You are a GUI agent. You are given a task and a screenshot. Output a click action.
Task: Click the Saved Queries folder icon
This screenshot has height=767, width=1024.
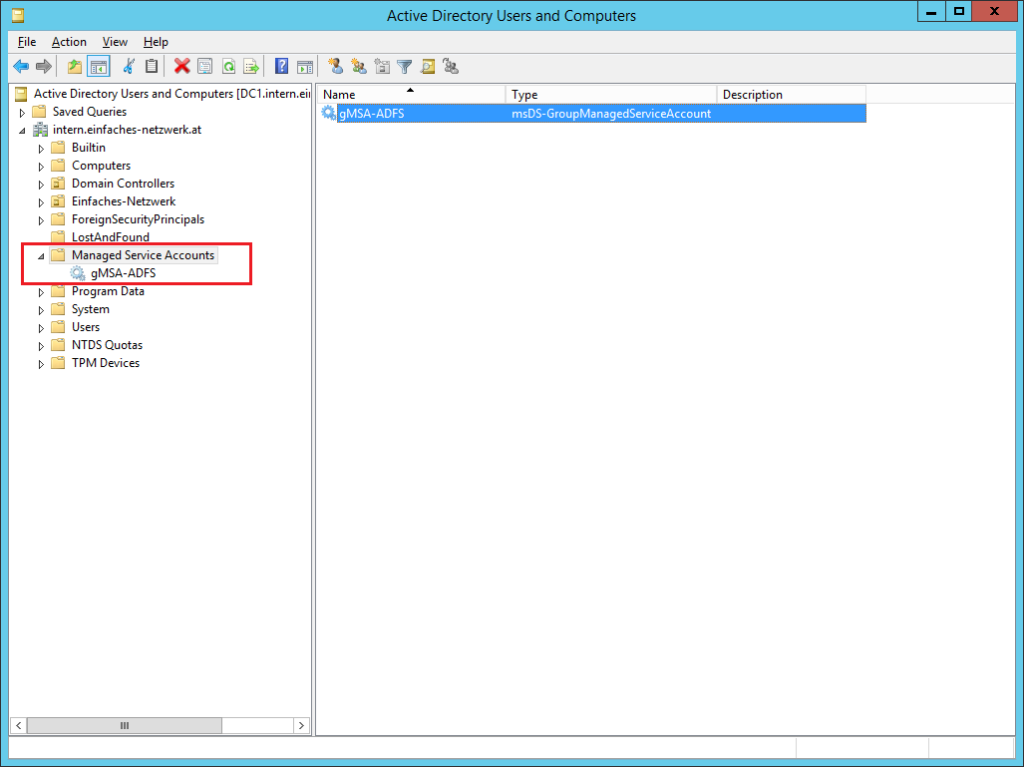(39, 112)
